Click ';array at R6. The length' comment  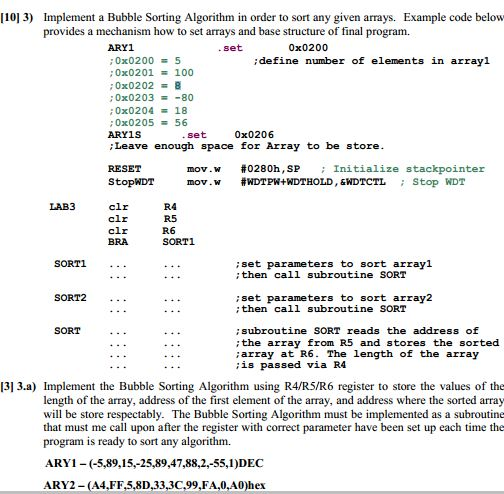pyautogui.click(x=357, y=354)
